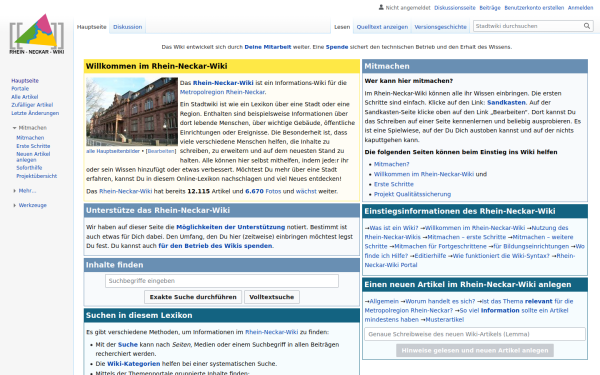Open the Musterartikel link
600x375 pixels.
pyautogui.click(x=445, y=320)
